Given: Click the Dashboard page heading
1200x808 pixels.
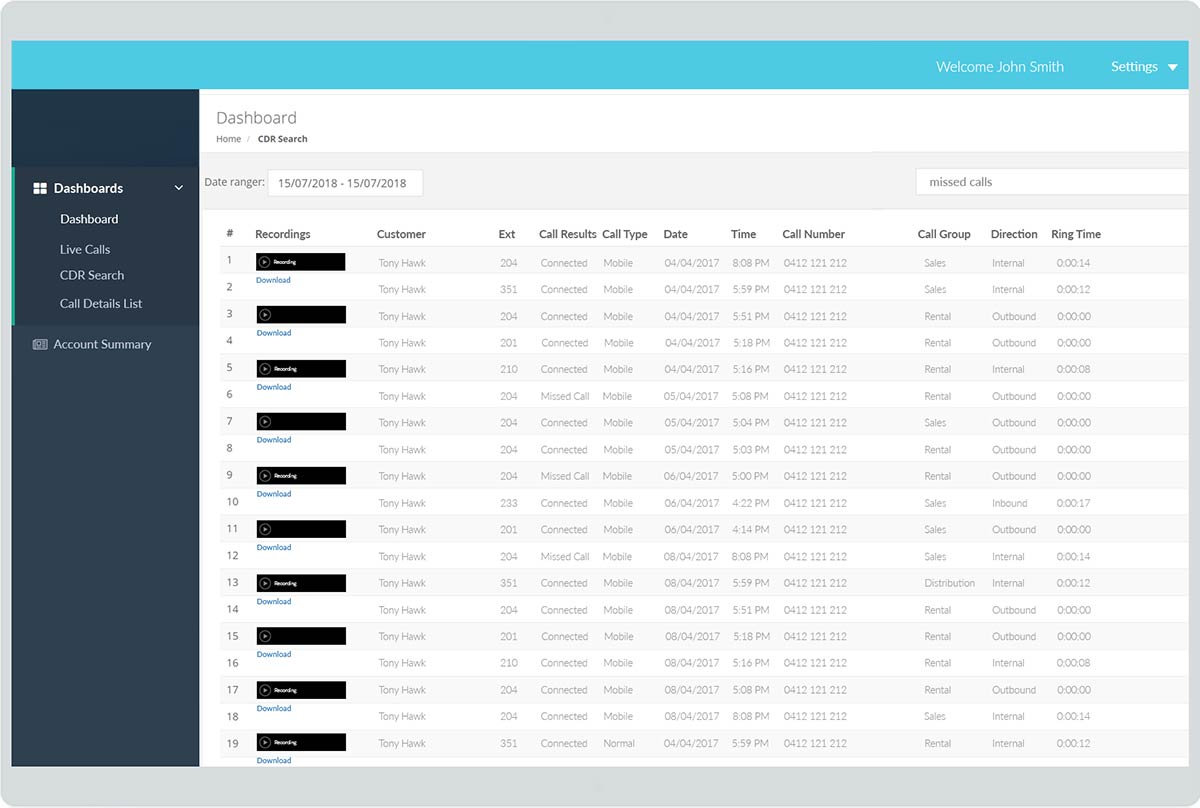Looking at the screenshot, I should 256,117.
